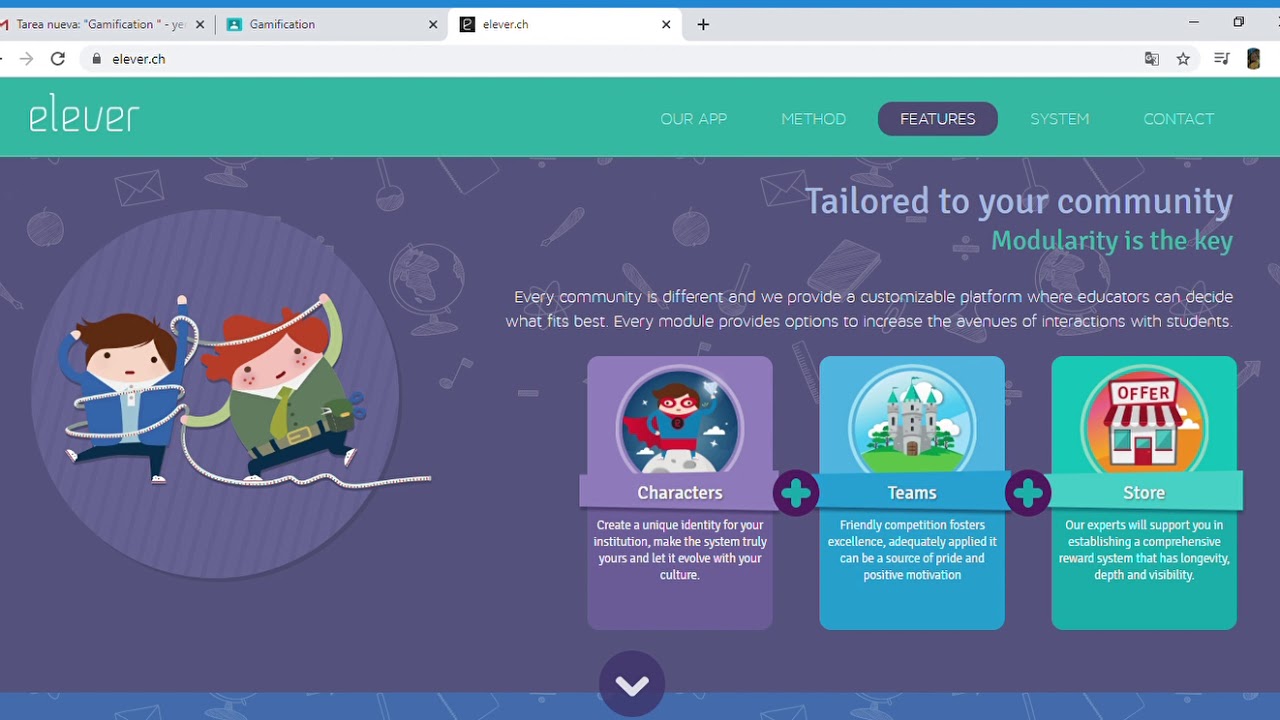Image resolution: width=1280 pixels, height=720 pixels.
Task: Click the reload page icon
Action: click(x=58, y=59)
